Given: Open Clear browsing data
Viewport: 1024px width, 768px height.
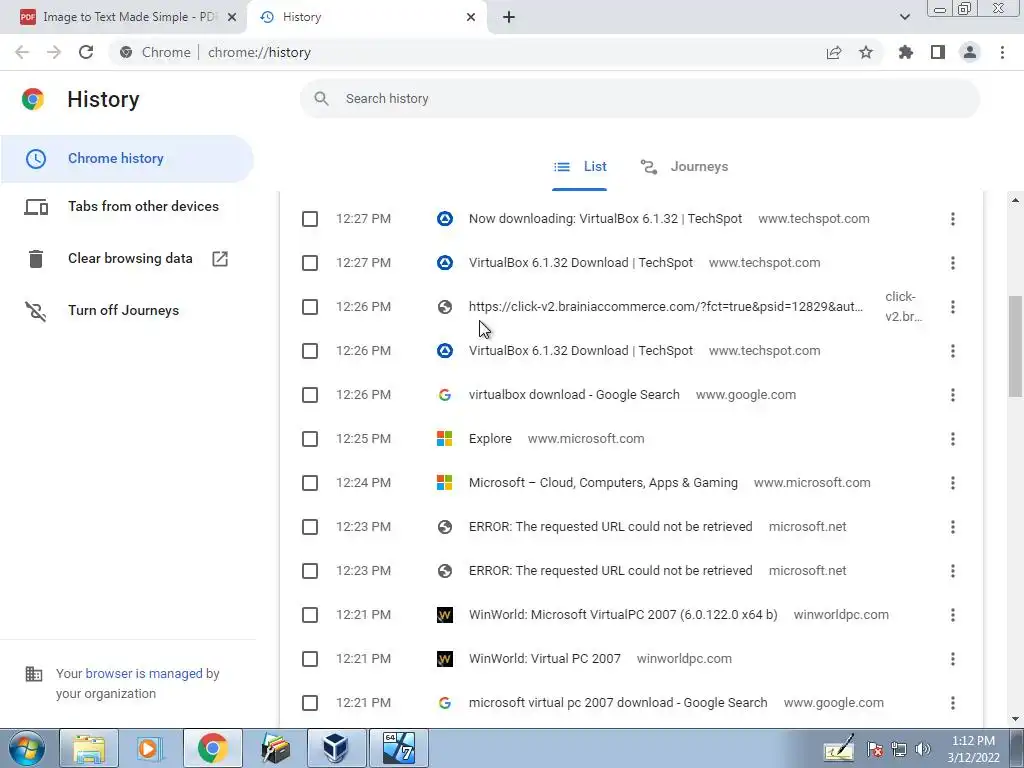Looking at the screenshot, I should pos(127,259).
